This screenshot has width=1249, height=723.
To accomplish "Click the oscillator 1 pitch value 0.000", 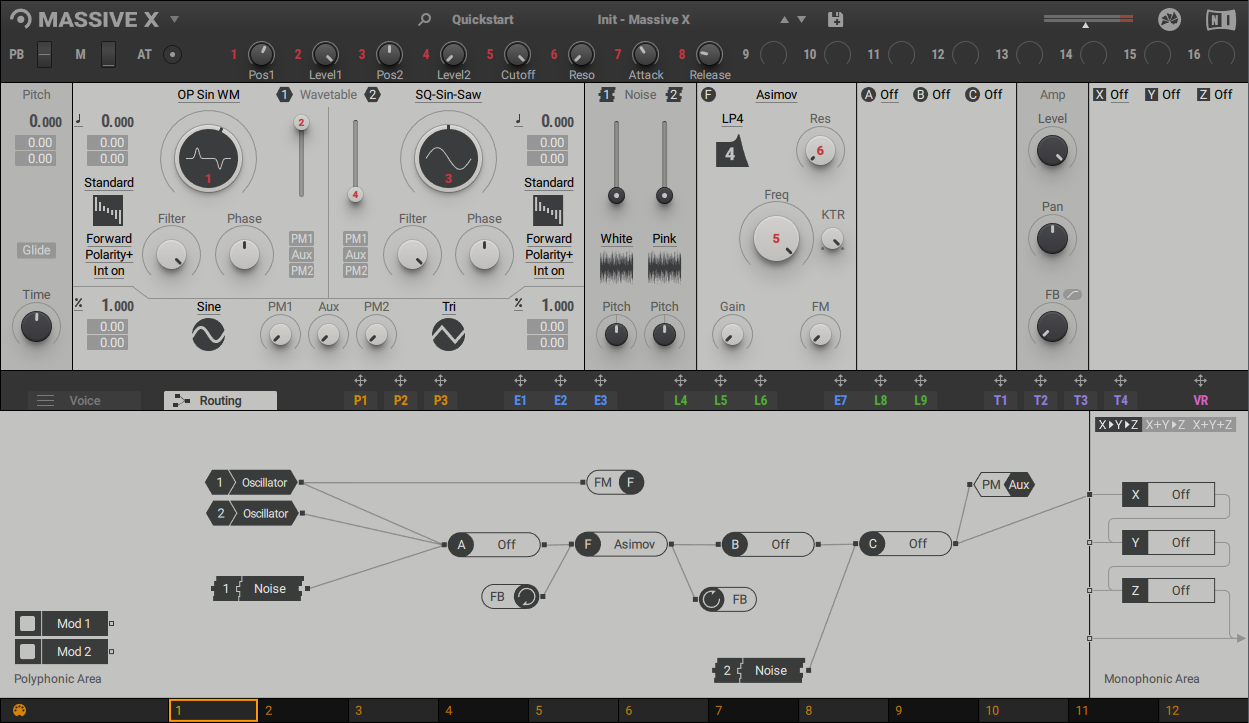I will click(x=117, y=122).
